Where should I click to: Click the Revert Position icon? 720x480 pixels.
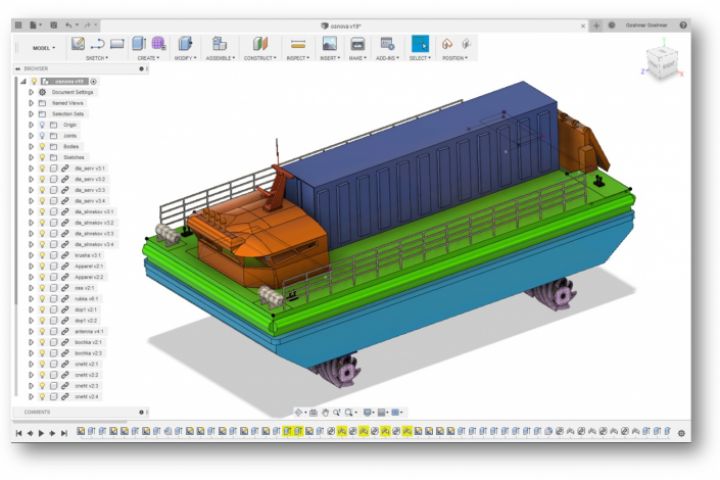[x=466, y=44]
